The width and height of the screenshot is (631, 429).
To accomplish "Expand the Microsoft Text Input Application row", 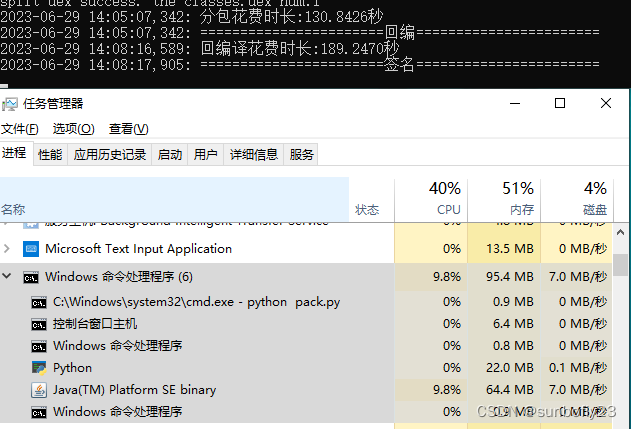I will (x=7, y=249).
